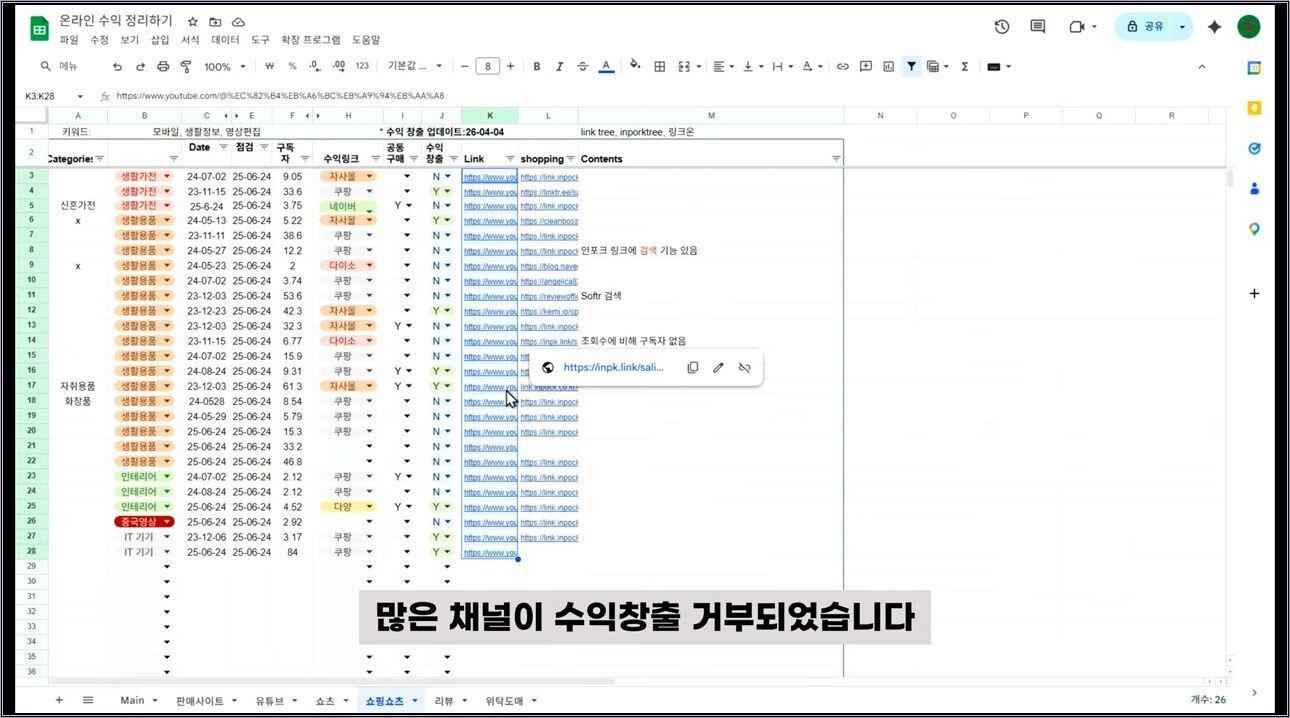Add a new sheet with plus
The width and height of the screenshot is (1290, 718).
pyautogui.click(x=59, y=700)
